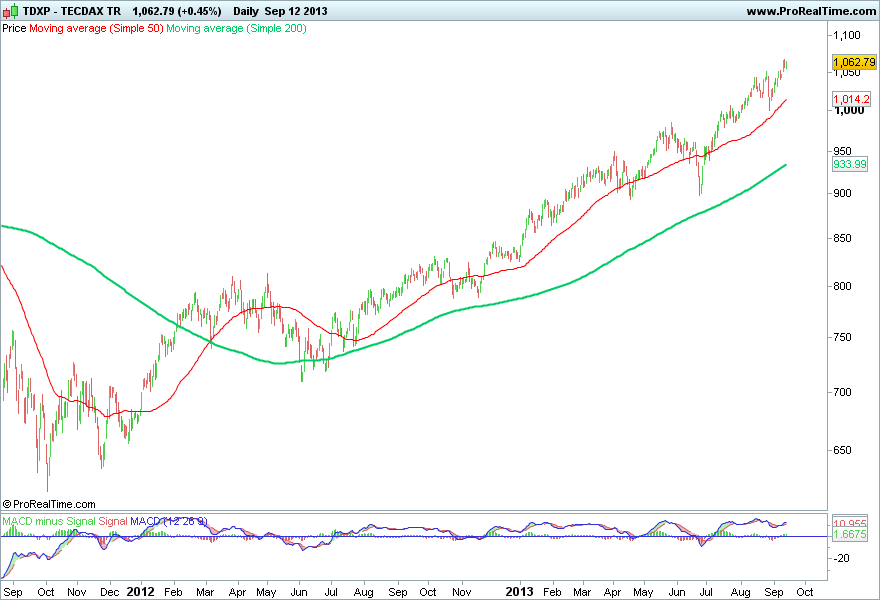This screenshot has width=880, height=600.
Task: Click the 900 price axis label
Action: pyautogui.click(x=842, y=193)
